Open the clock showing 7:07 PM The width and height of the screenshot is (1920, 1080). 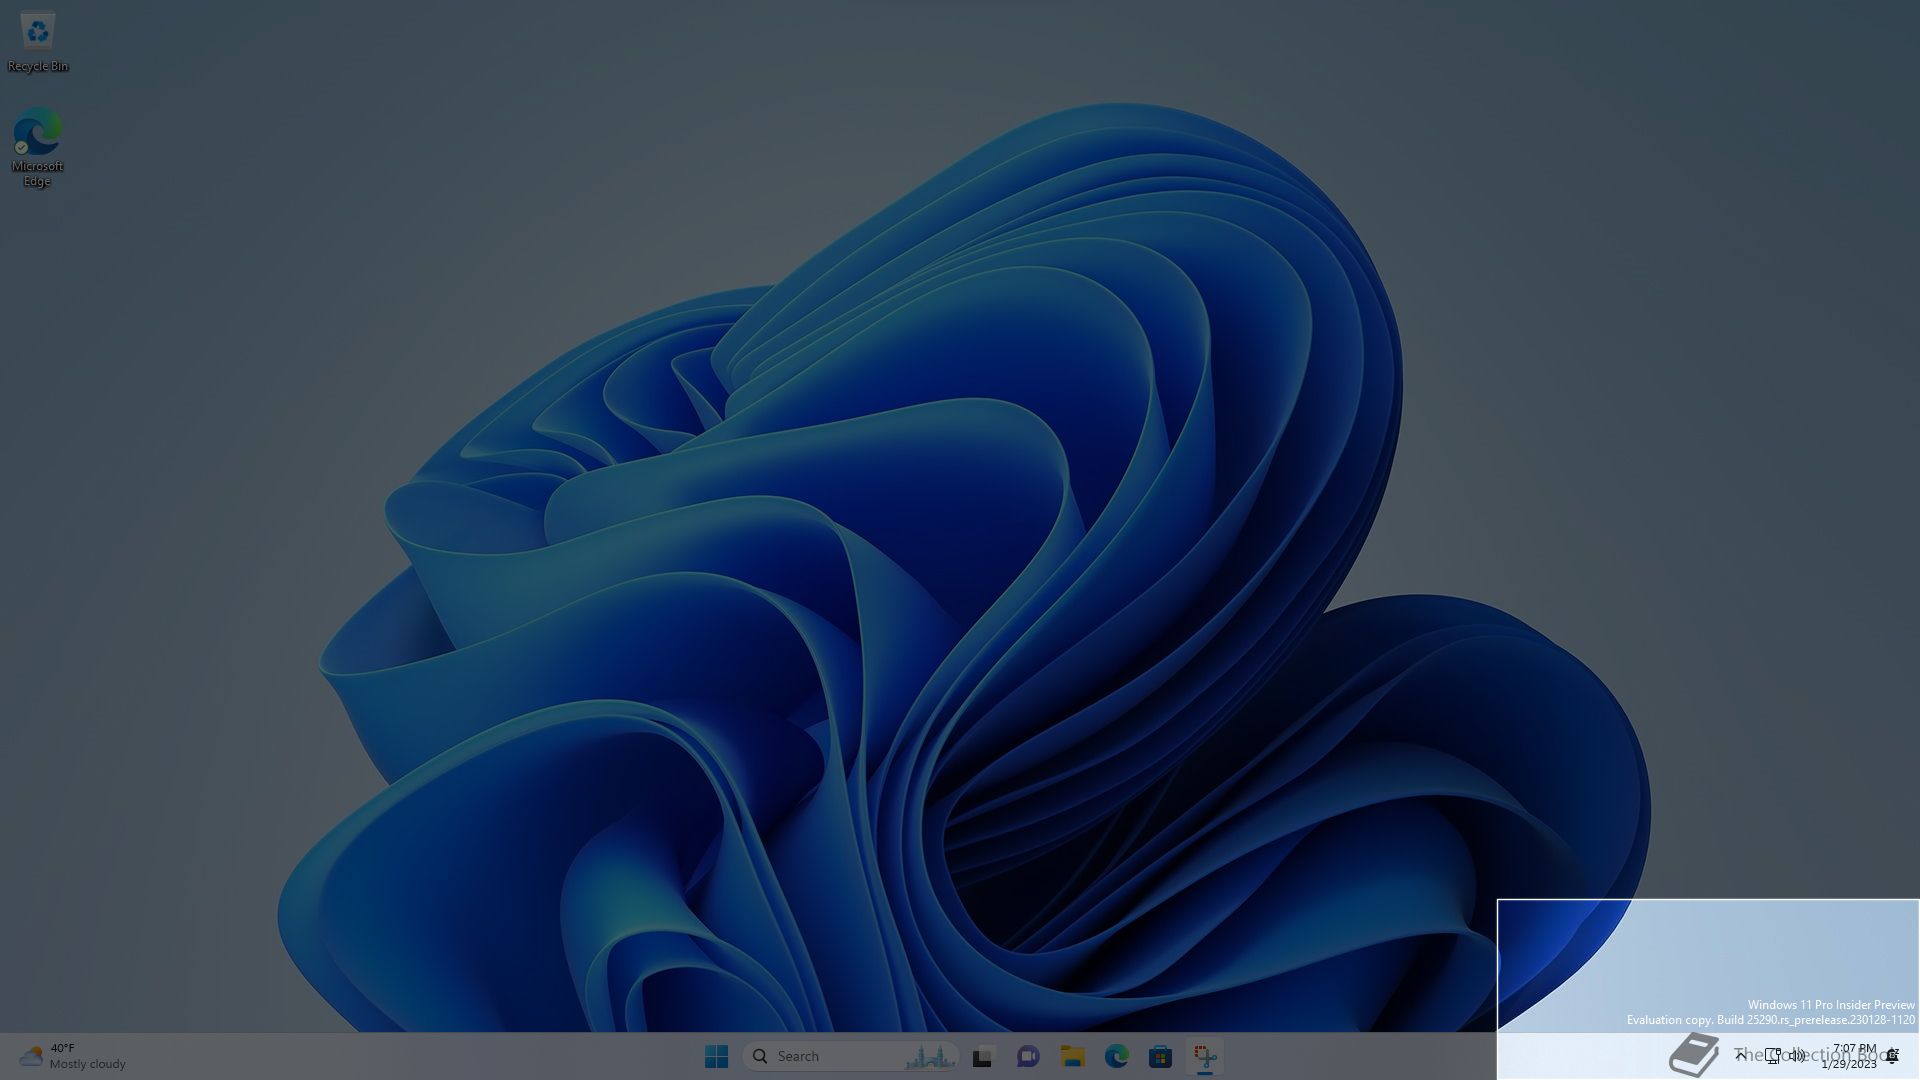tap(1854, 1048)
